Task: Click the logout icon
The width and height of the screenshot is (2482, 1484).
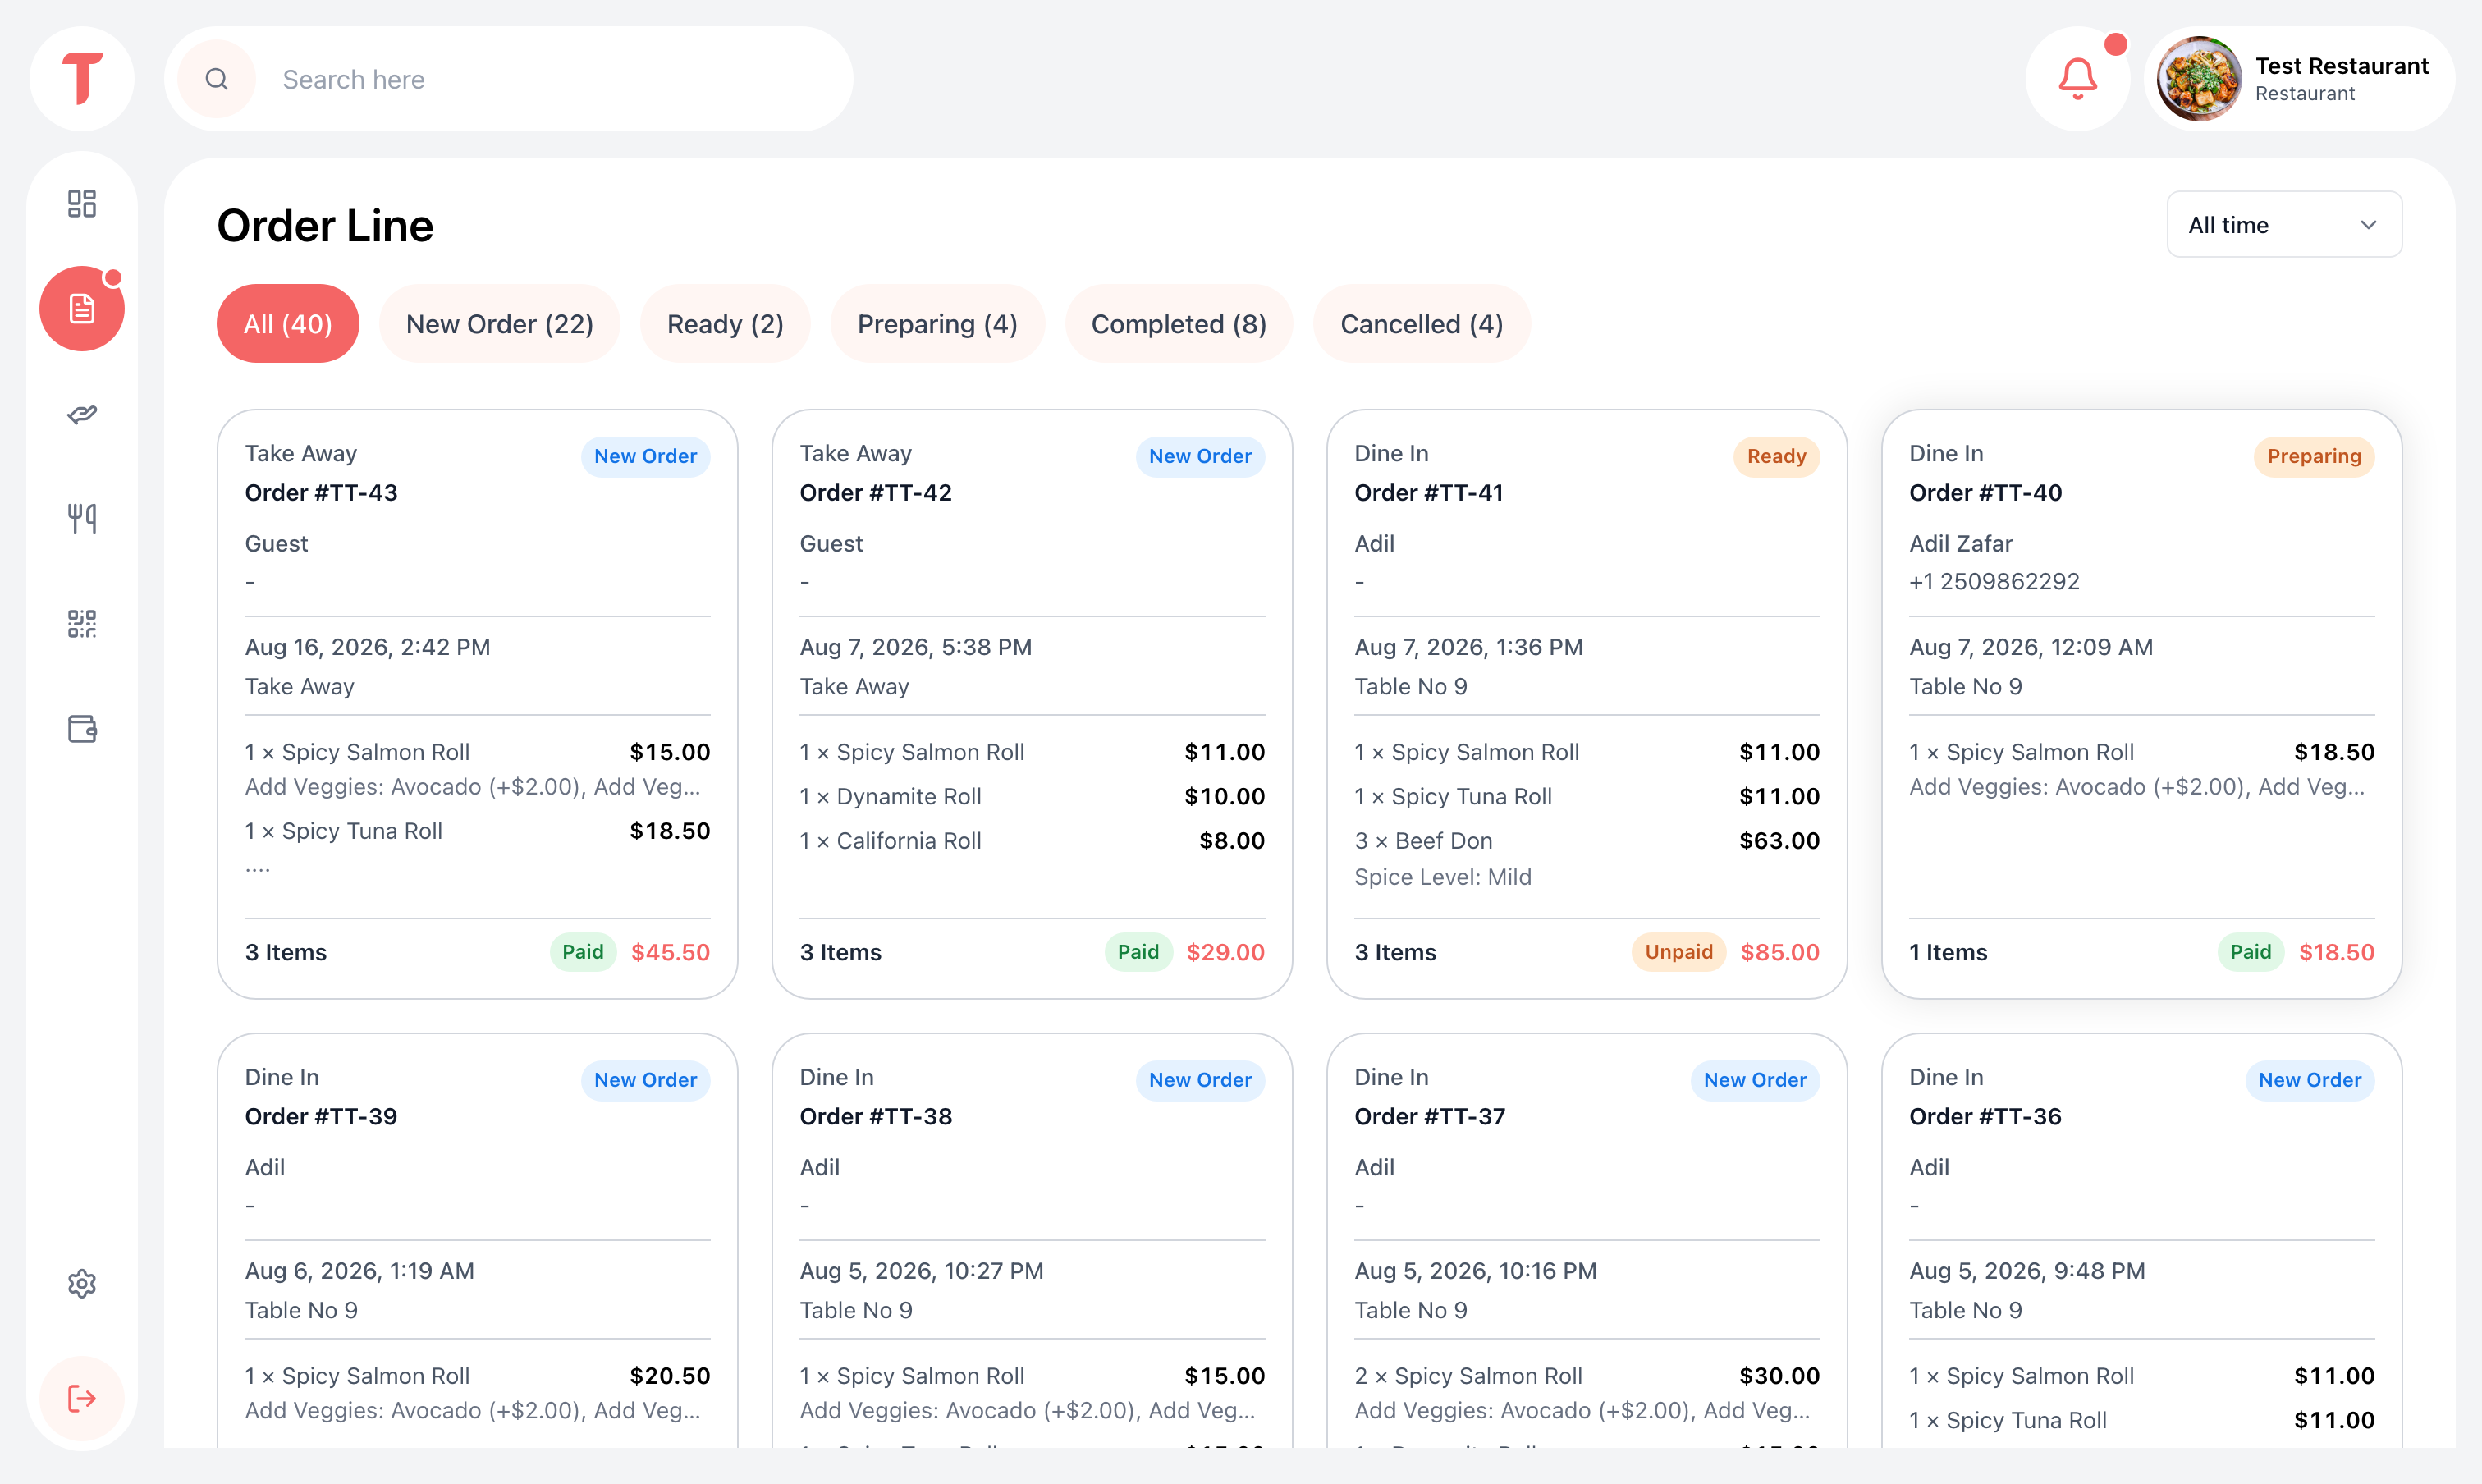Action: point(82,1398)
